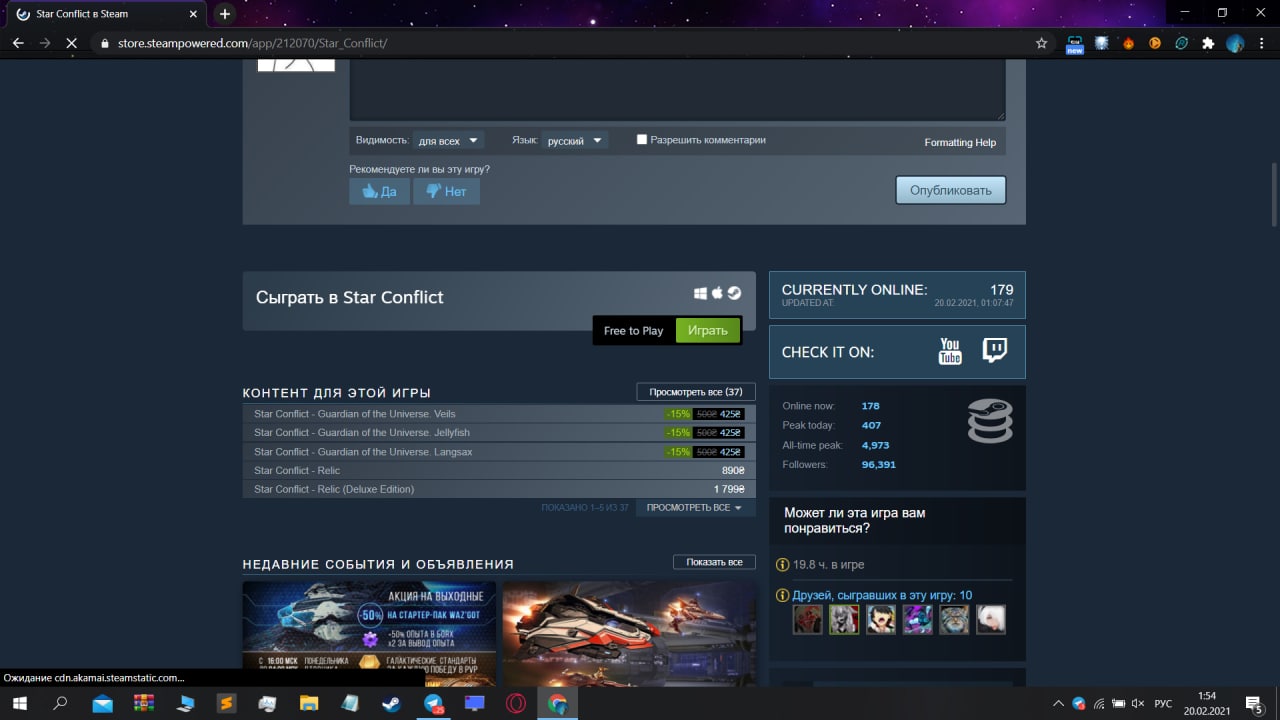Click the extension icon with the 'new' badge
The height and width of the screenshot is (720, 1280).
click(x=1075, y=44)
